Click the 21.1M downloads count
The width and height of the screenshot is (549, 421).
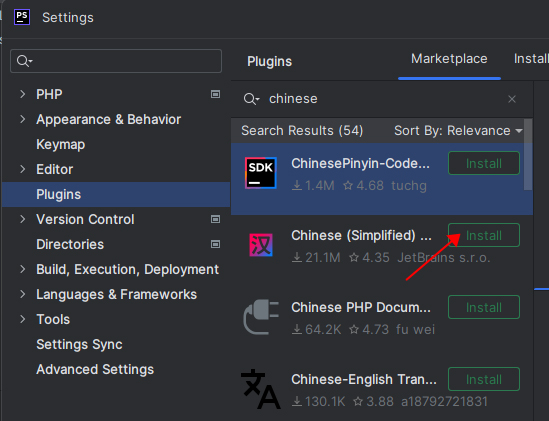point(316,258)
